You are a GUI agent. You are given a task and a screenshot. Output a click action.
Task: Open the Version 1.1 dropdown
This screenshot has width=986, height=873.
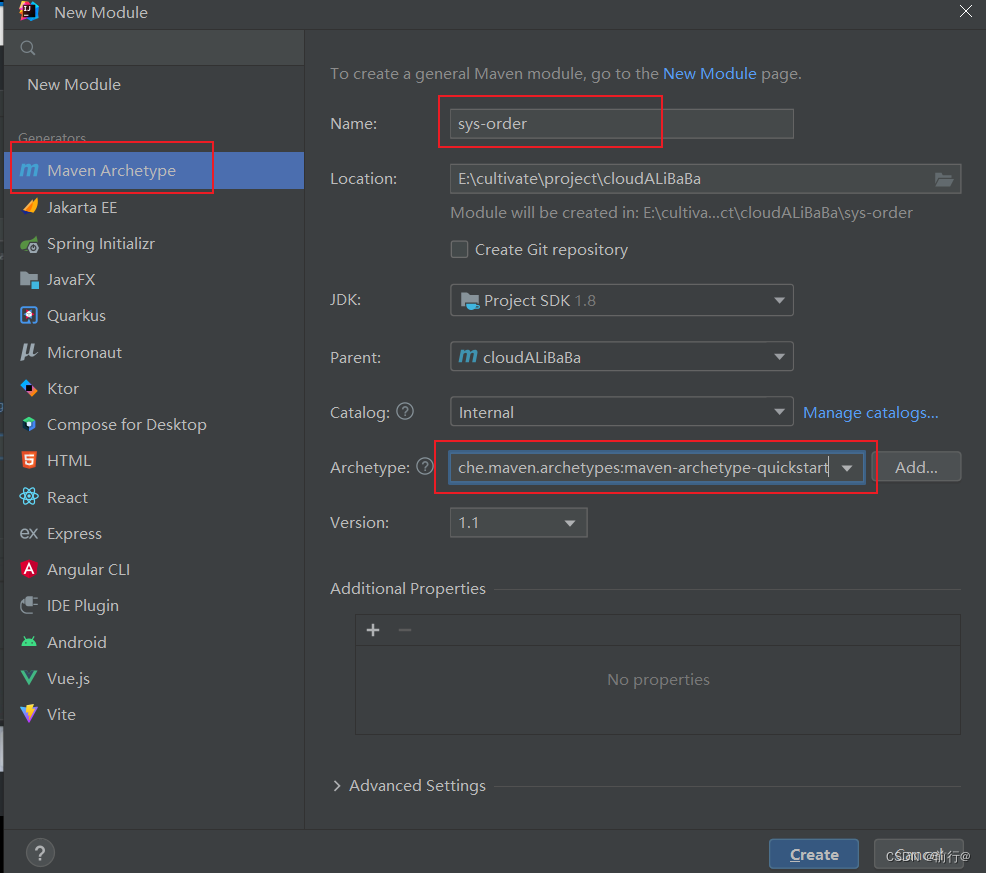click(518, 523)
